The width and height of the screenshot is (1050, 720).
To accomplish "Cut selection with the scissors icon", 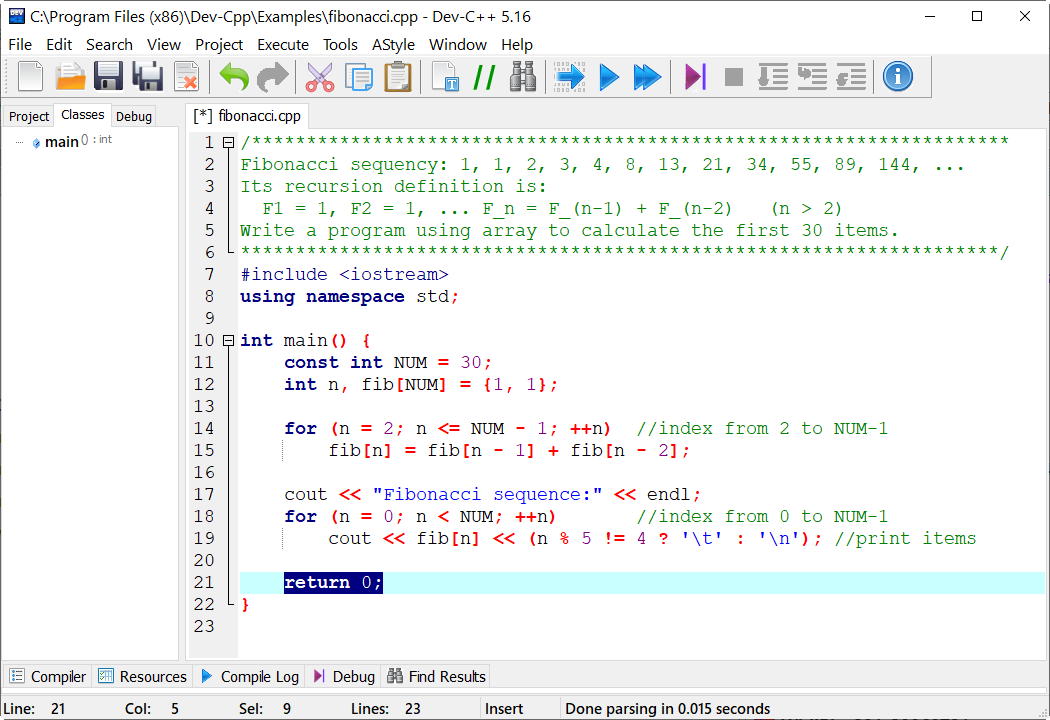I will pyautogui.click(x=319, y=76).
